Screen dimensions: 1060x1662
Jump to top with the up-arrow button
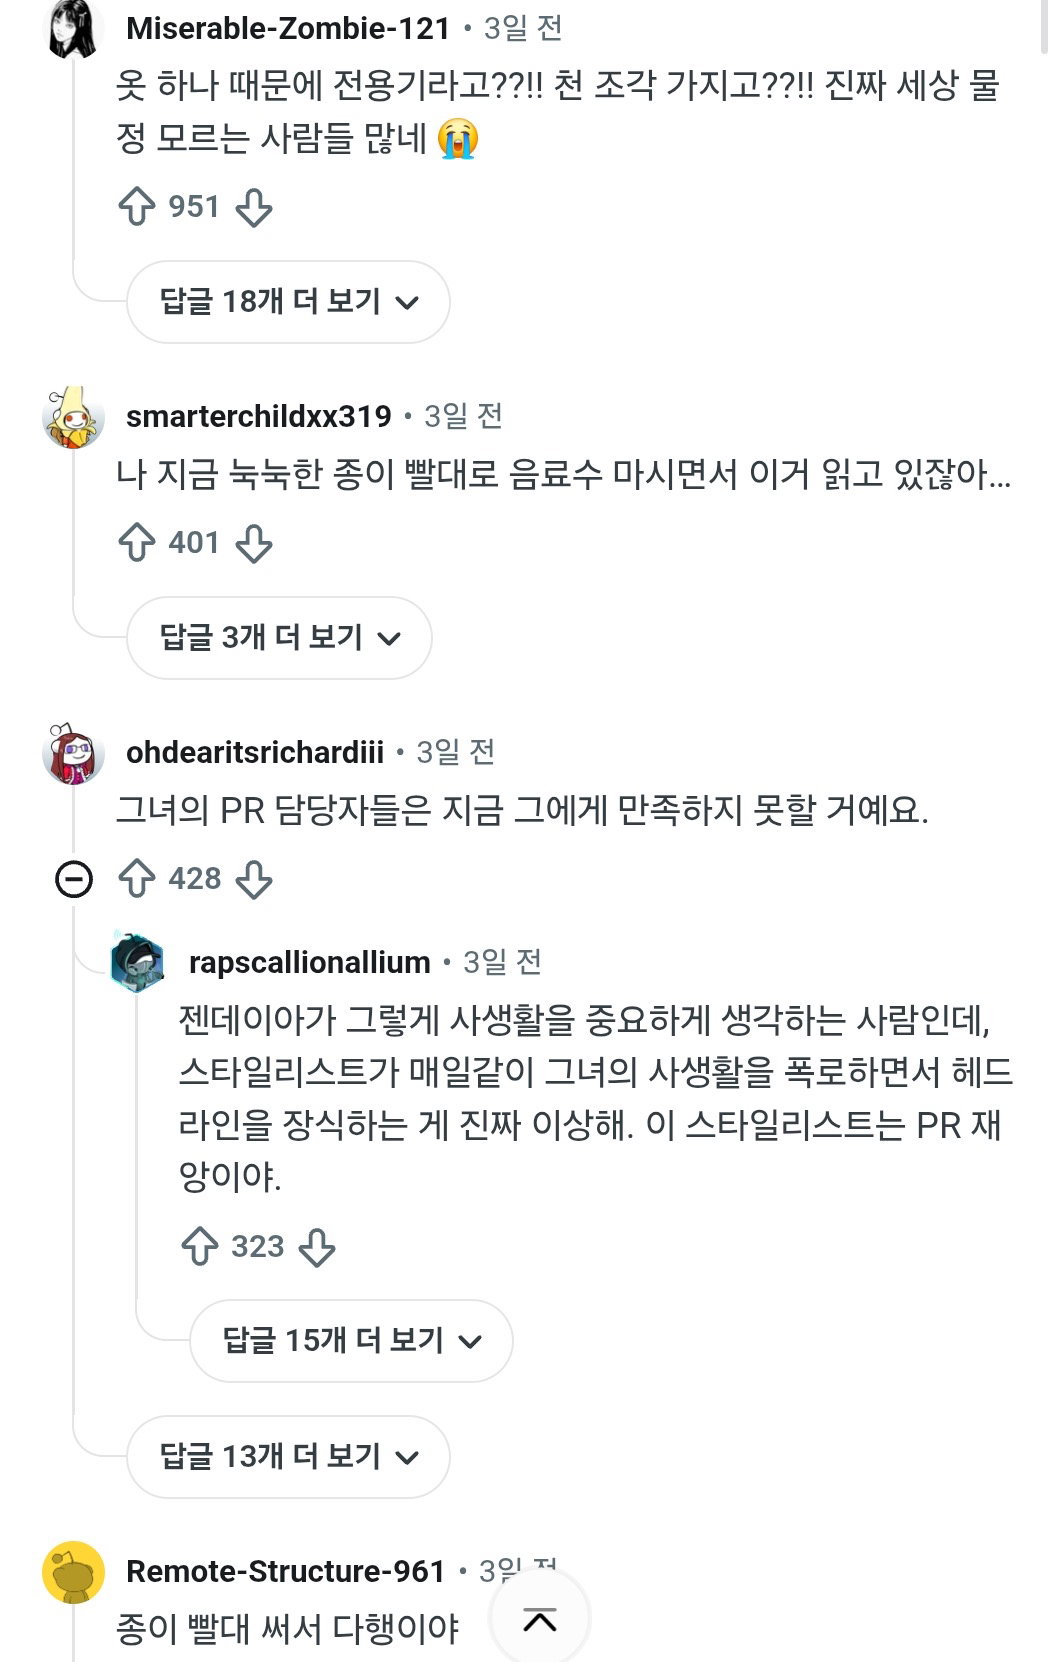(x=540, y=1619)
